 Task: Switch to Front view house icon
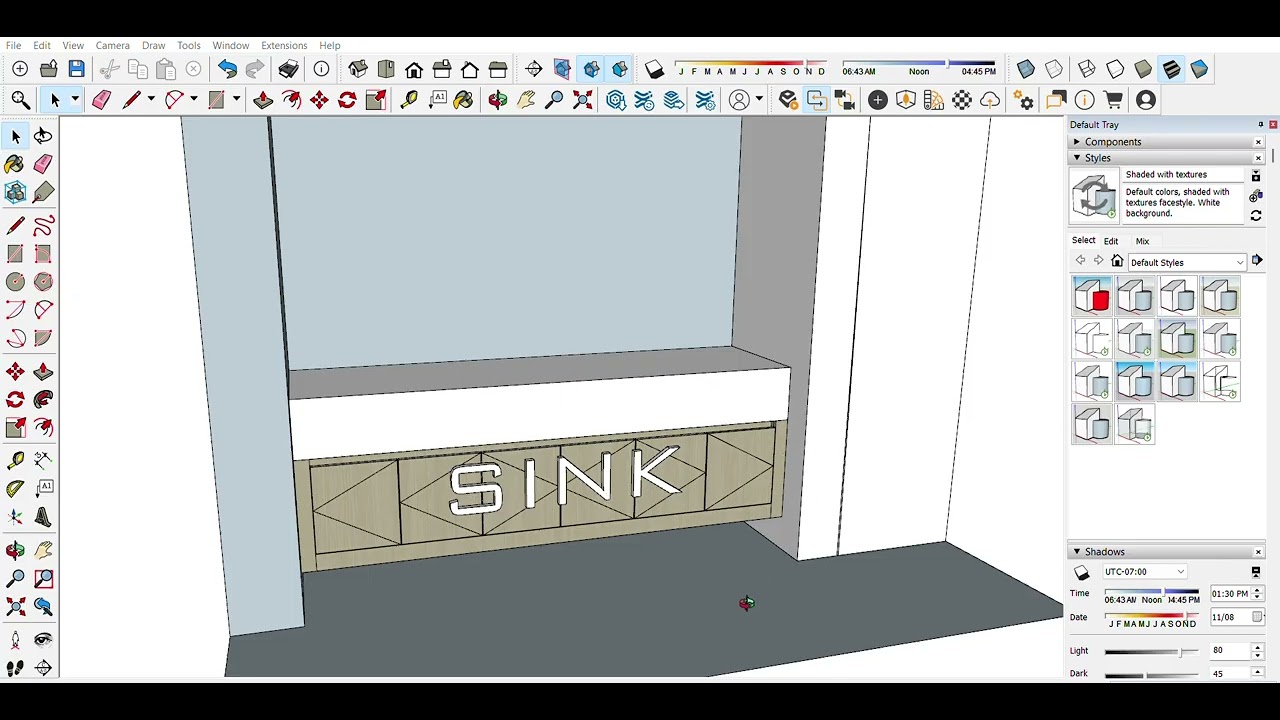(414, 69)
